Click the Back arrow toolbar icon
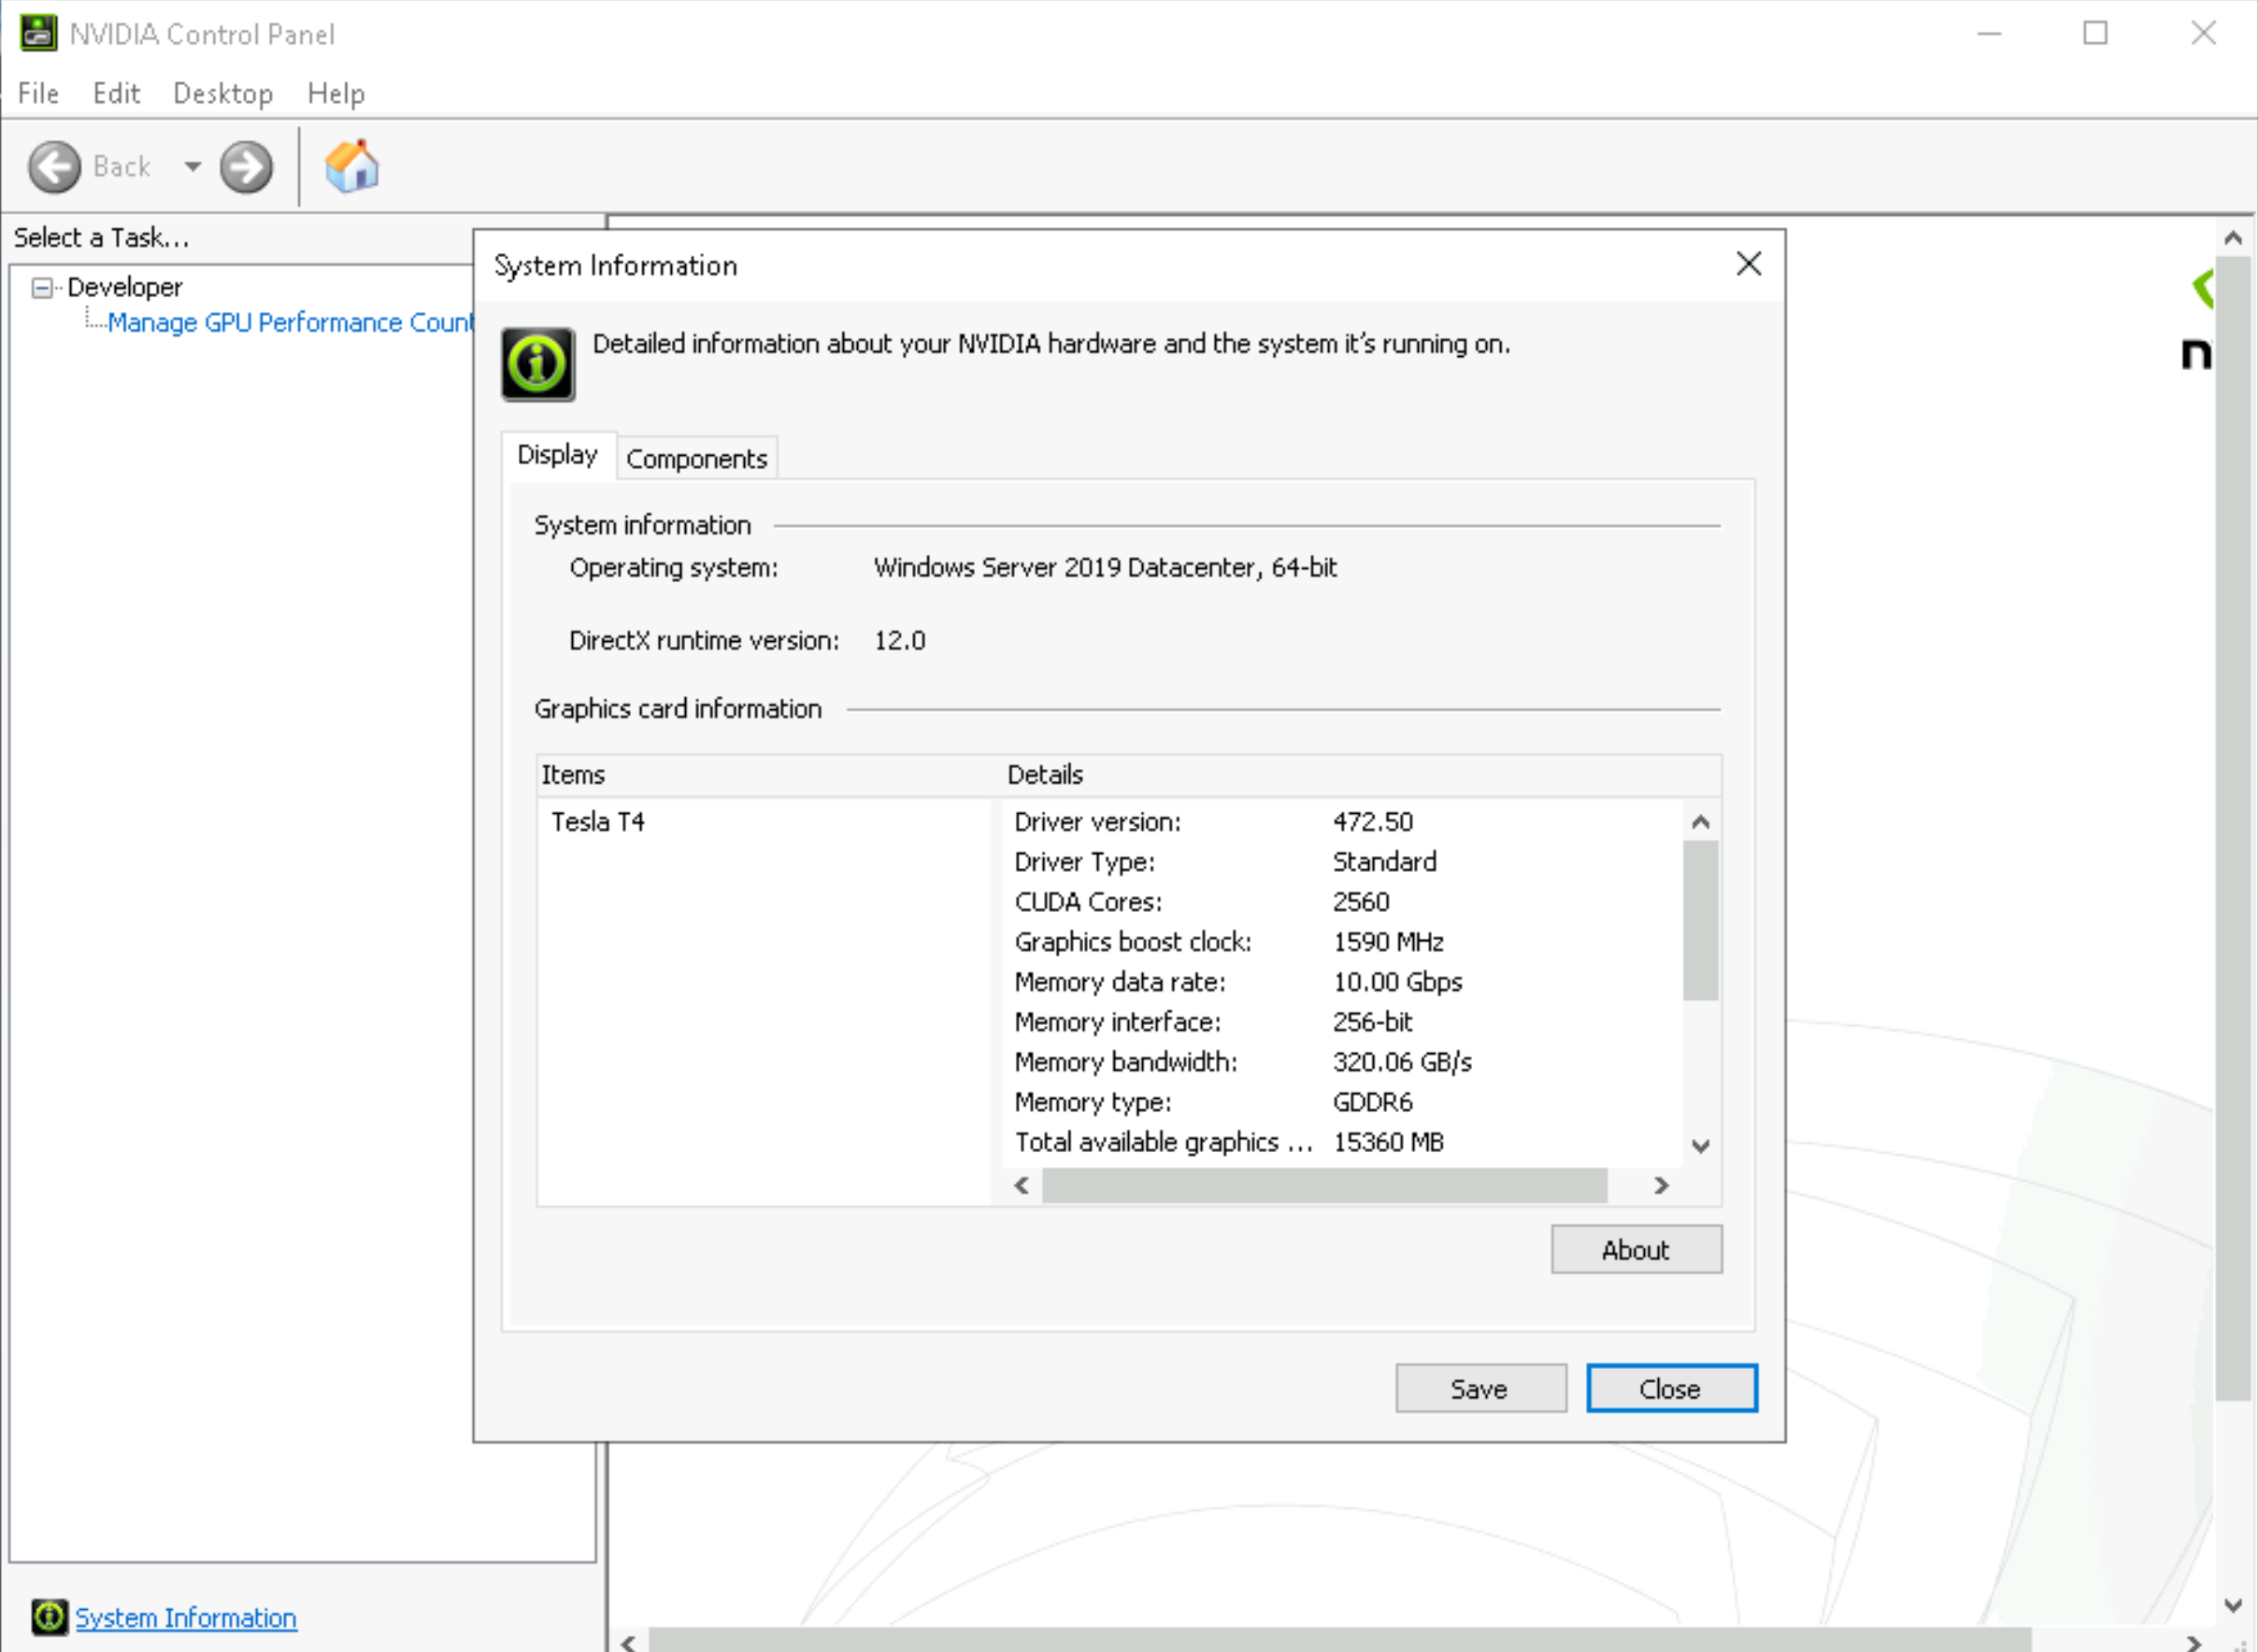 coord(54,167)
